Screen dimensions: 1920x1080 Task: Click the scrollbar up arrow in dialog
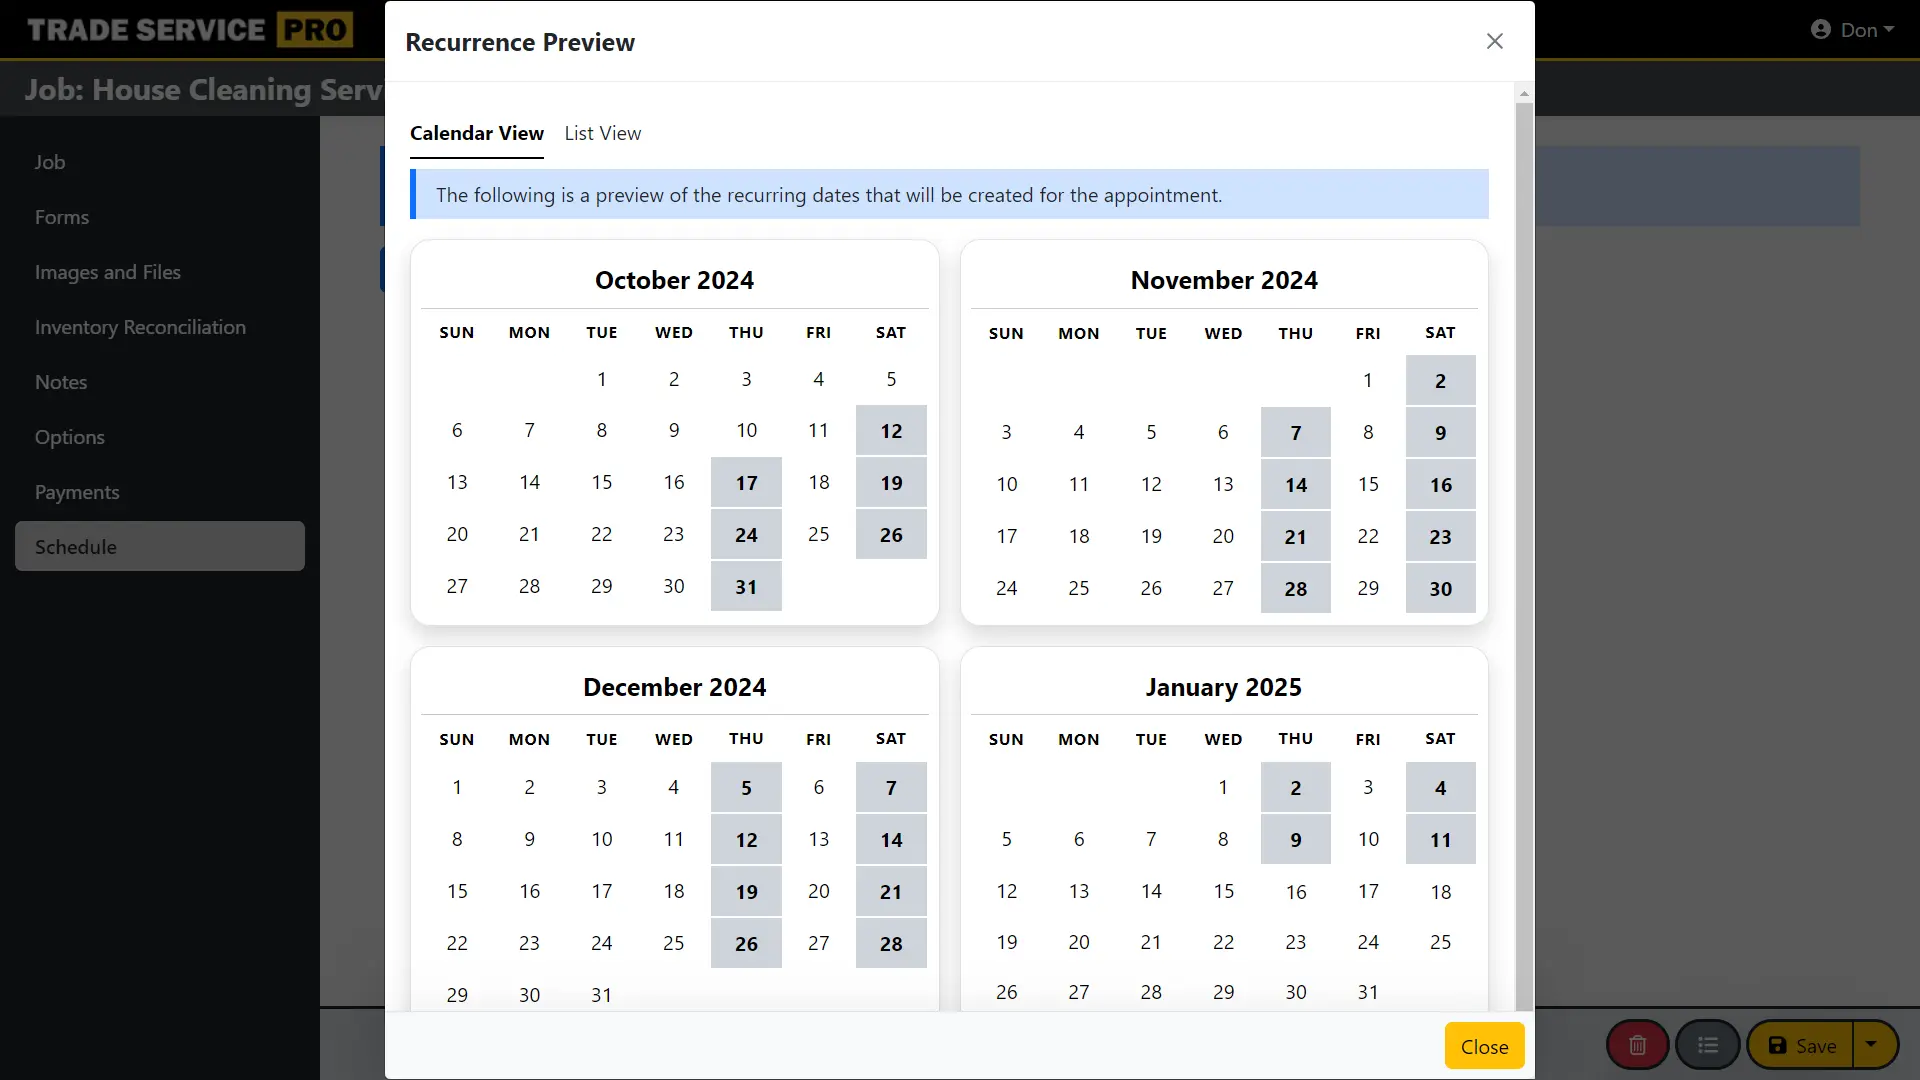point(1524,93)
